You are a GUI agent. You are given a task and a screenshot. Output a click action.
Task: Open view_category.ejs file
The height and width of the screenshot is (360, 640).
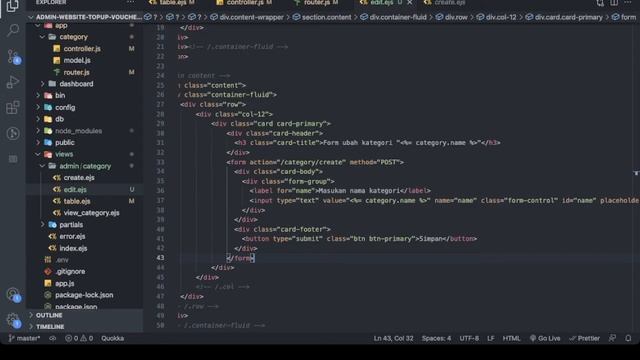[91, 213]
